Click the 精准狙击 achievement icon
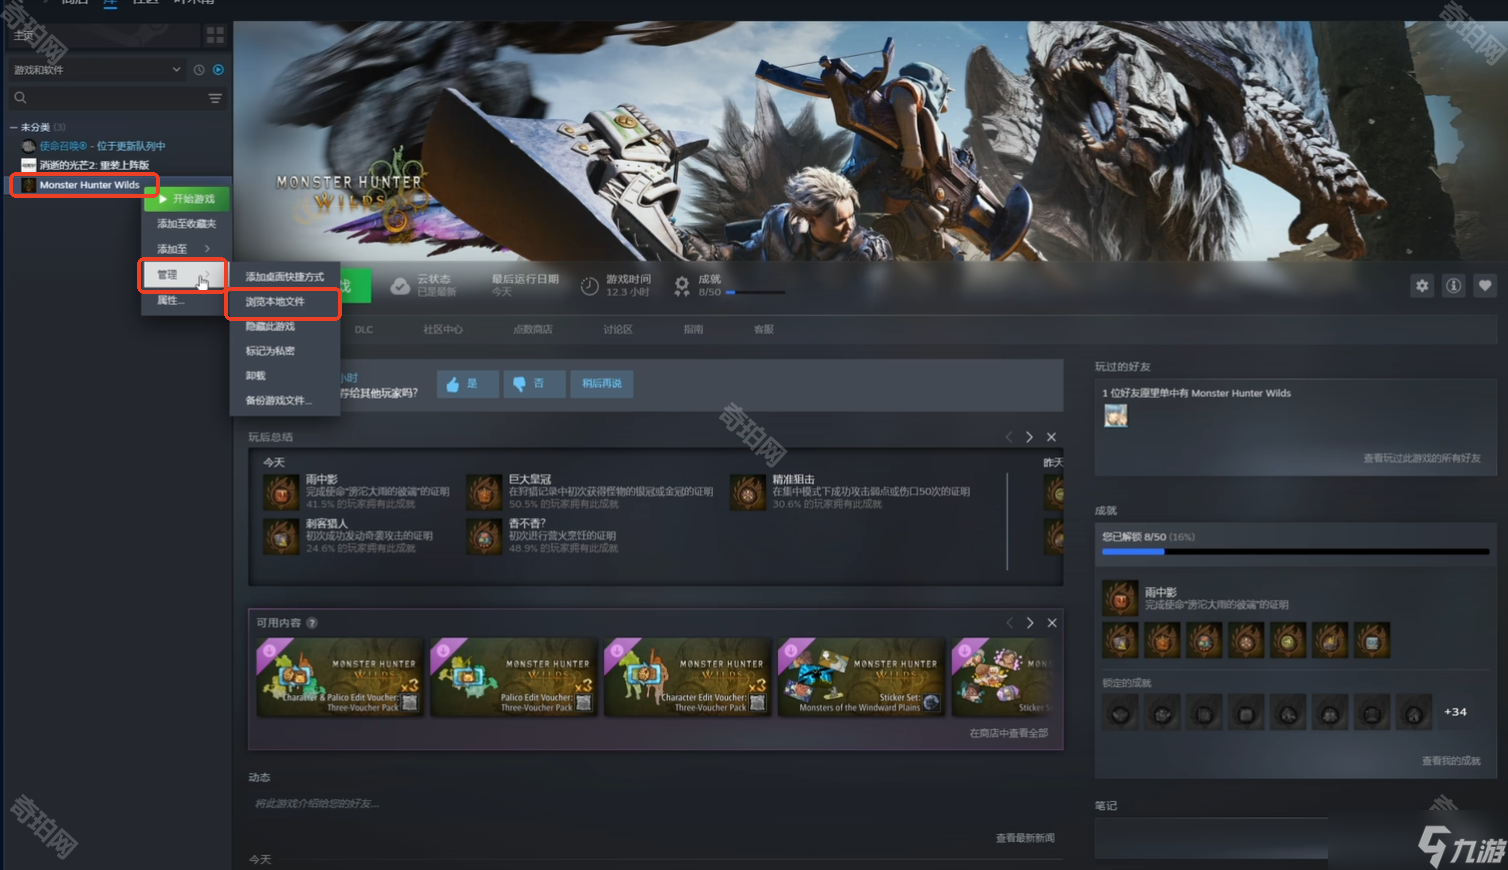Screen dimensions: 1508x870 (x=747, y=493)
